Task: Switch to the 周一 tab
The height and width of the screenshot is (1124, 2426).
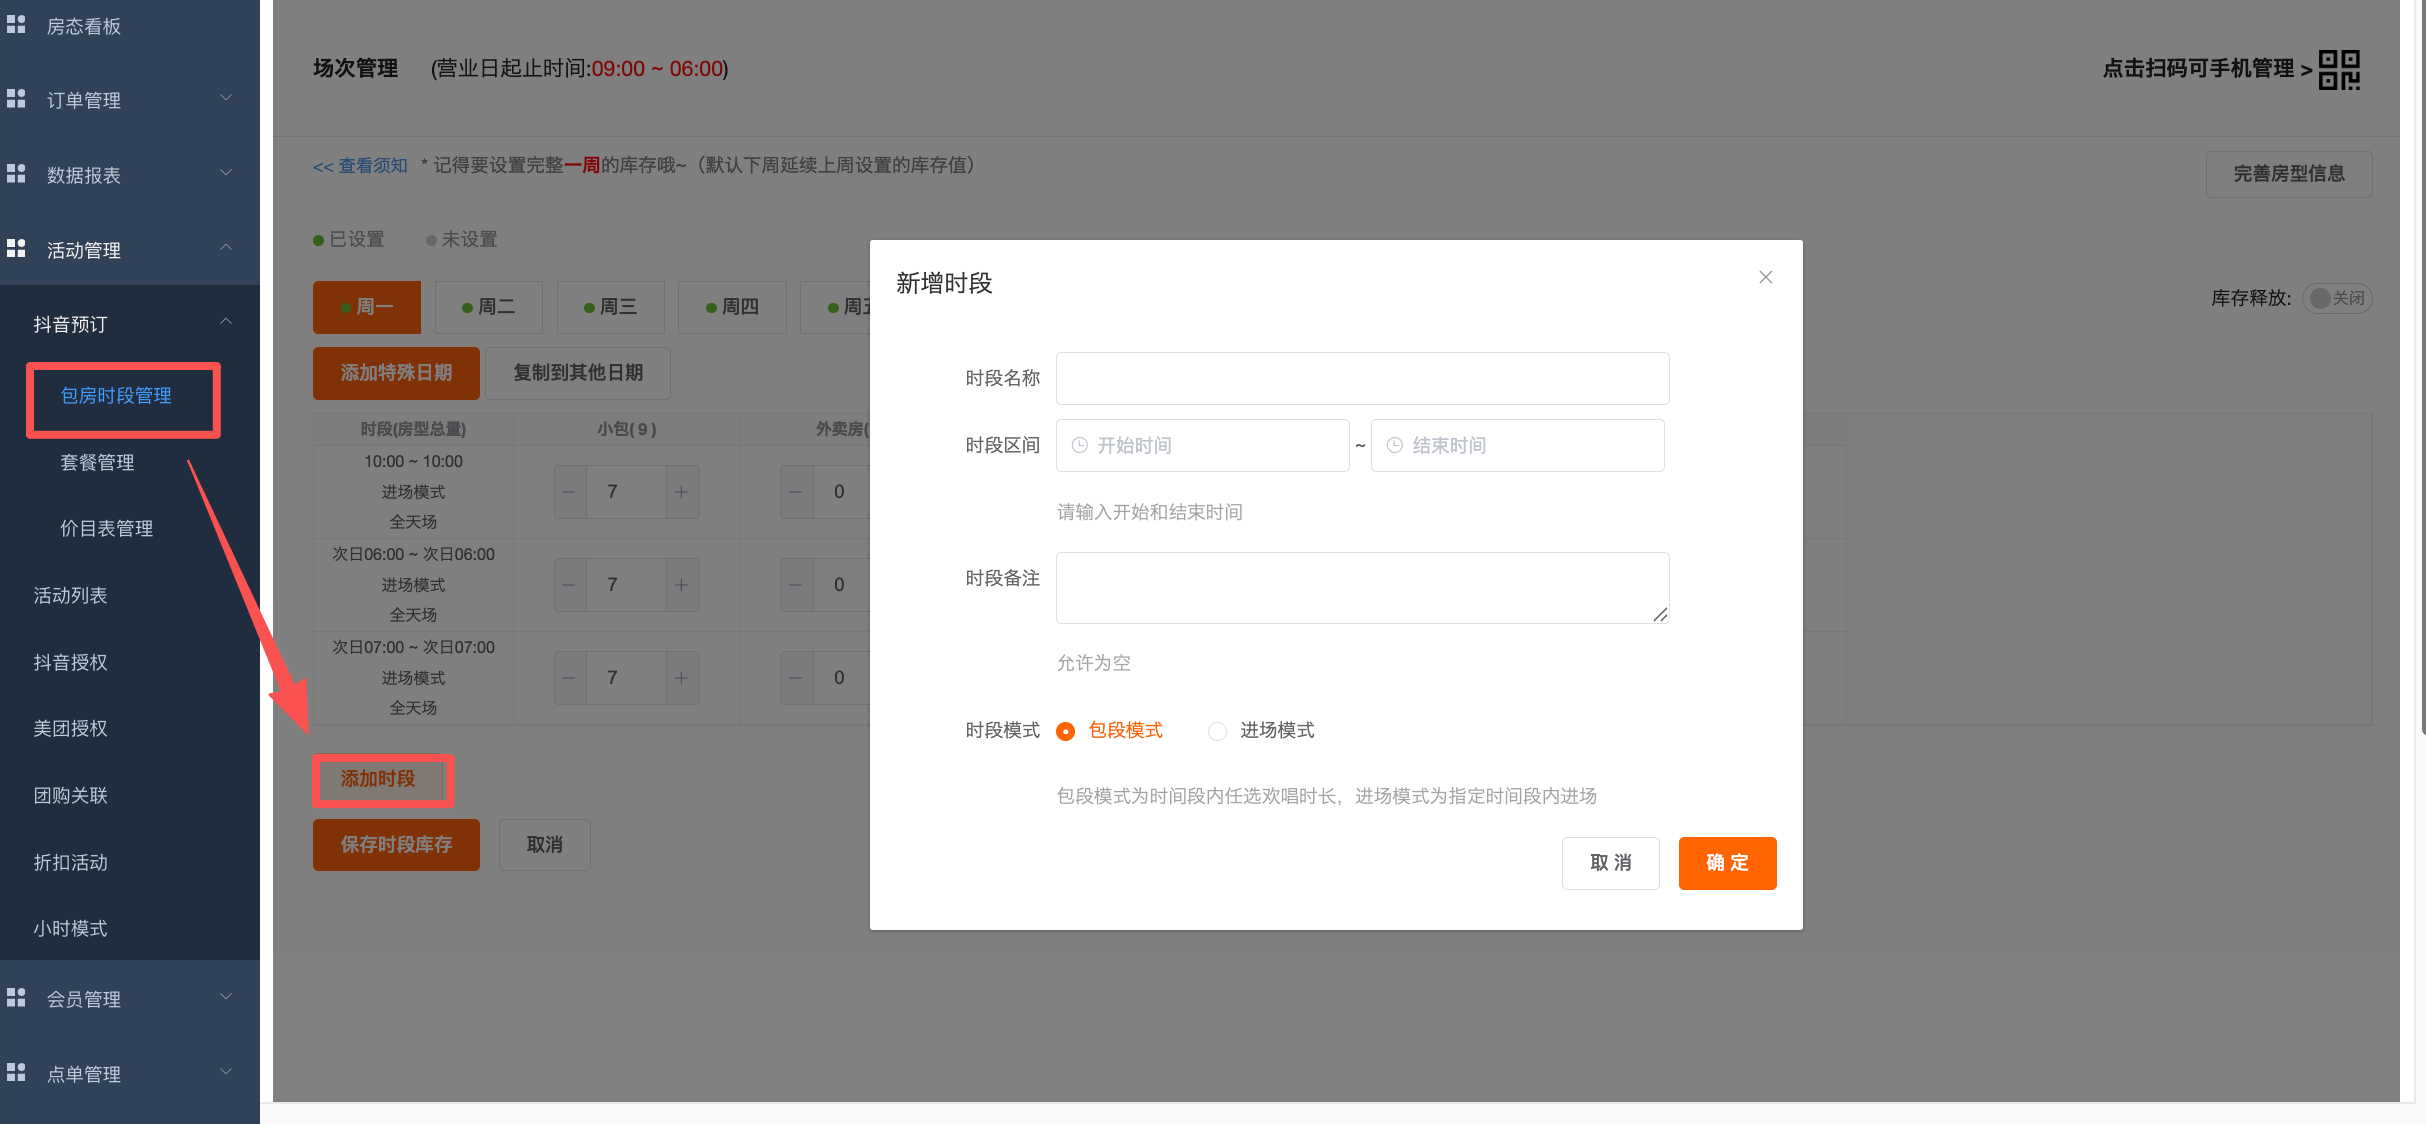Action: [x=367, y=307]
